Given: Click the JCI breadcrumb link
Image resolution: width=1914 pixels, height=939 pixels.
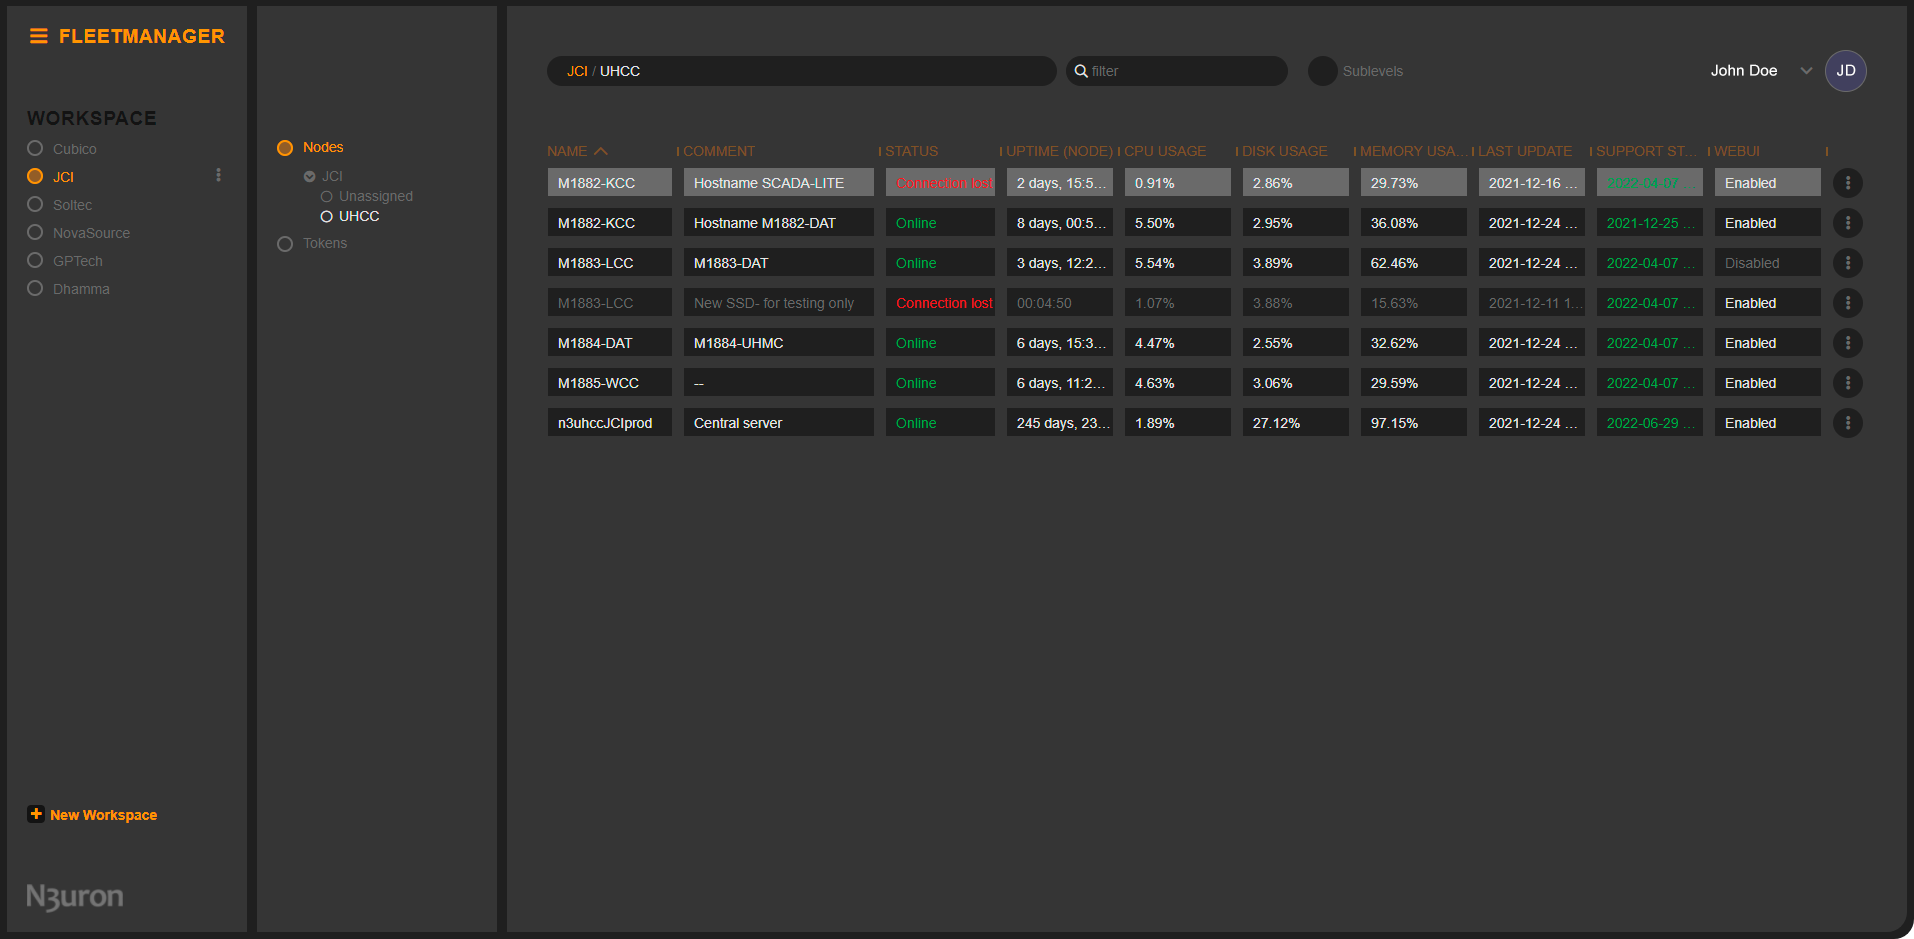Looking at the screenshot, I should (x=577, y=70).
